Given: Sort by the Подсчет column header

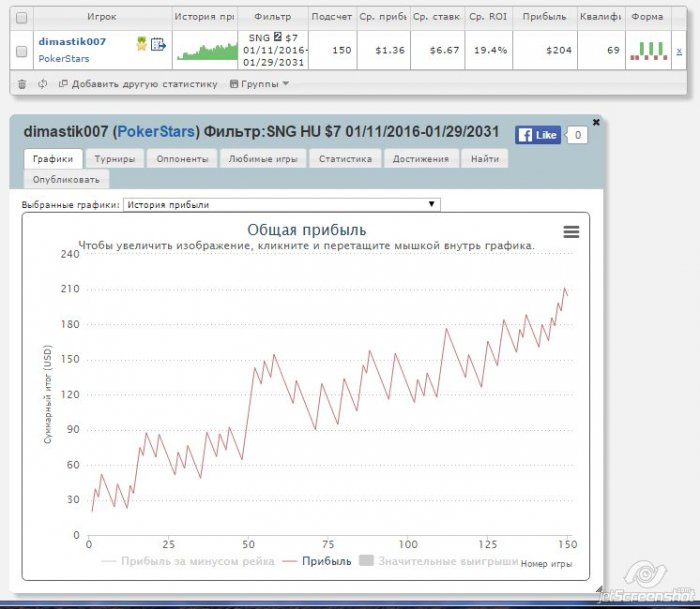Looking at the screenshot, I should coord(332,17).
